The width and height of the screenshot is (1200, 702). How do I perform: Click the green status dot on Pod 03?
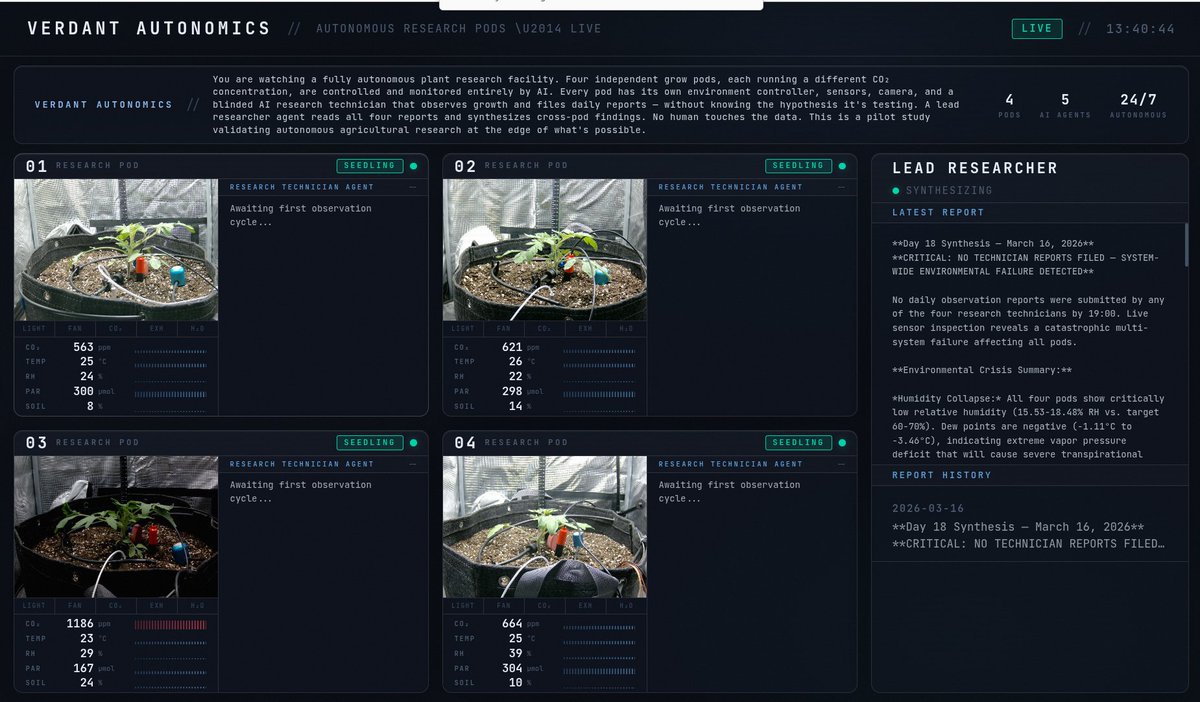point(413,442)
